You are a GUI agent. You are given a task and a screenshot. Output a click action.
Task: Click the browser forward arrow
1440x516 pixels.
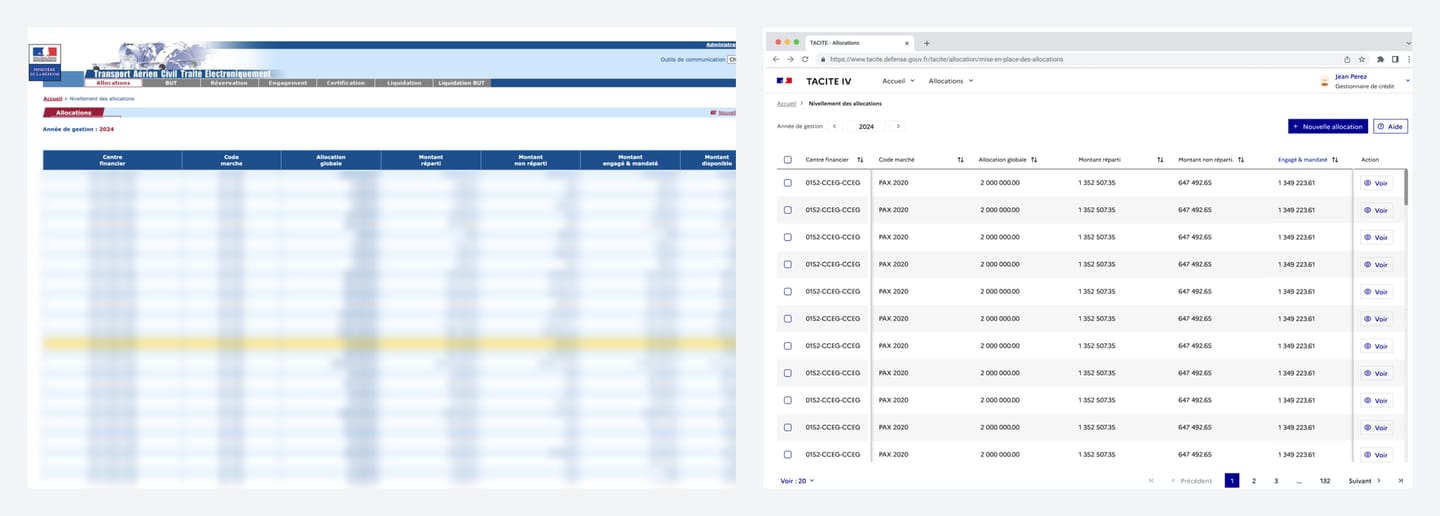coord(791,59)
